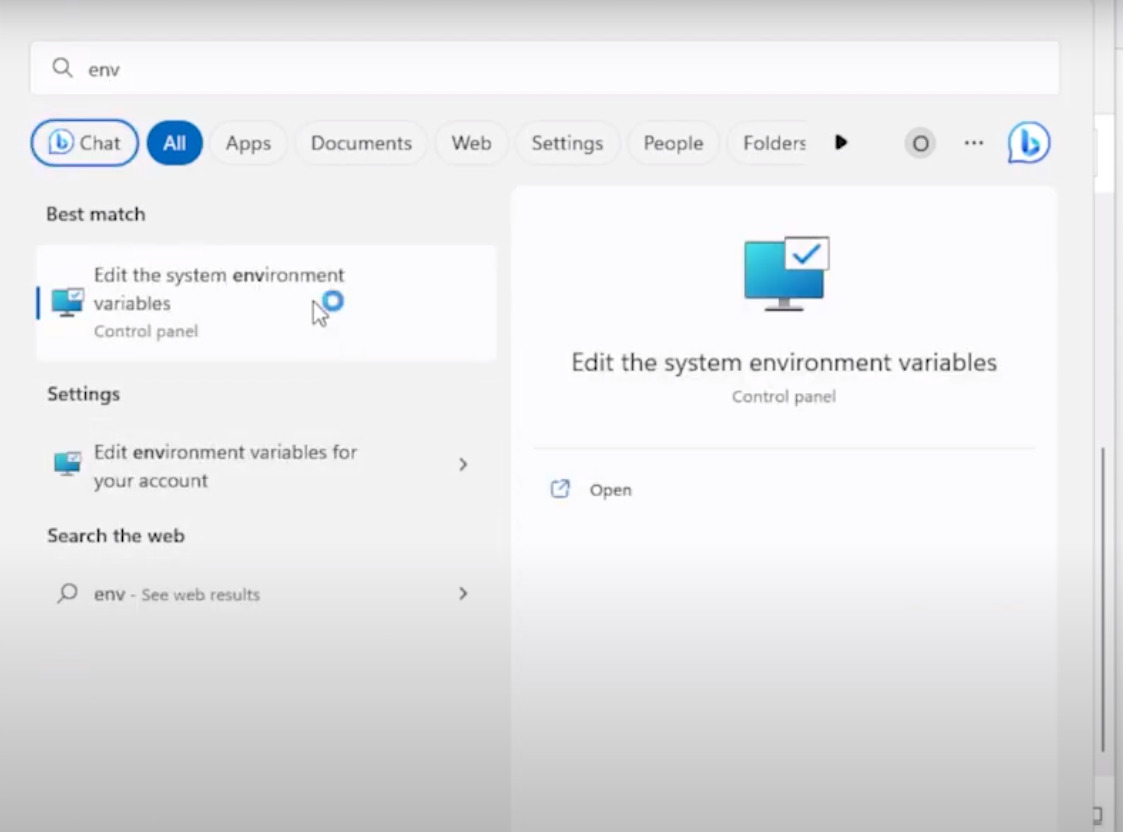Click the Open external-link icon
Image resolution: width=1123 pixels, height=832 pixels.
tap(560, 489)
